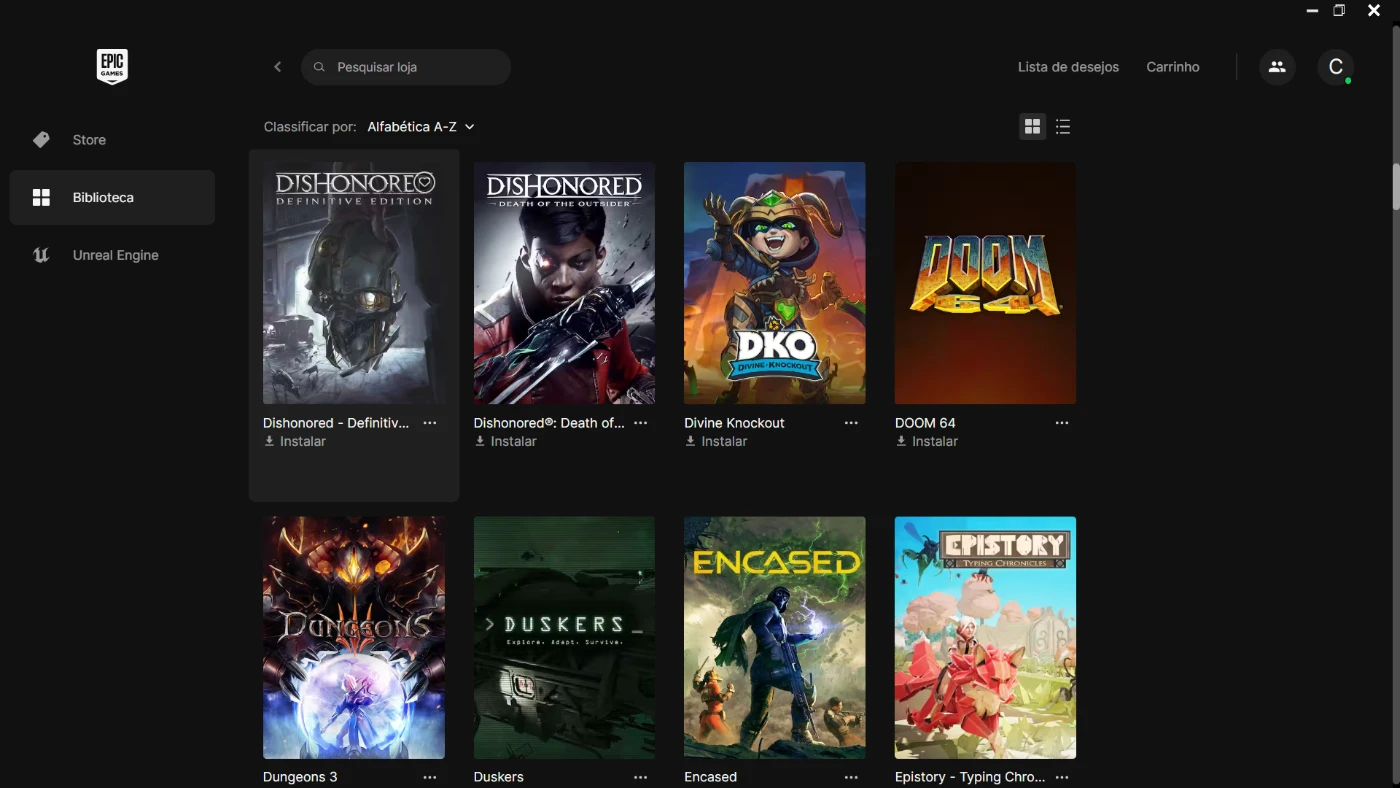This screenshot has width=1400, height=788.
Task: Minimize the Epic Games Launcher window
Action: click(1312, 11)
